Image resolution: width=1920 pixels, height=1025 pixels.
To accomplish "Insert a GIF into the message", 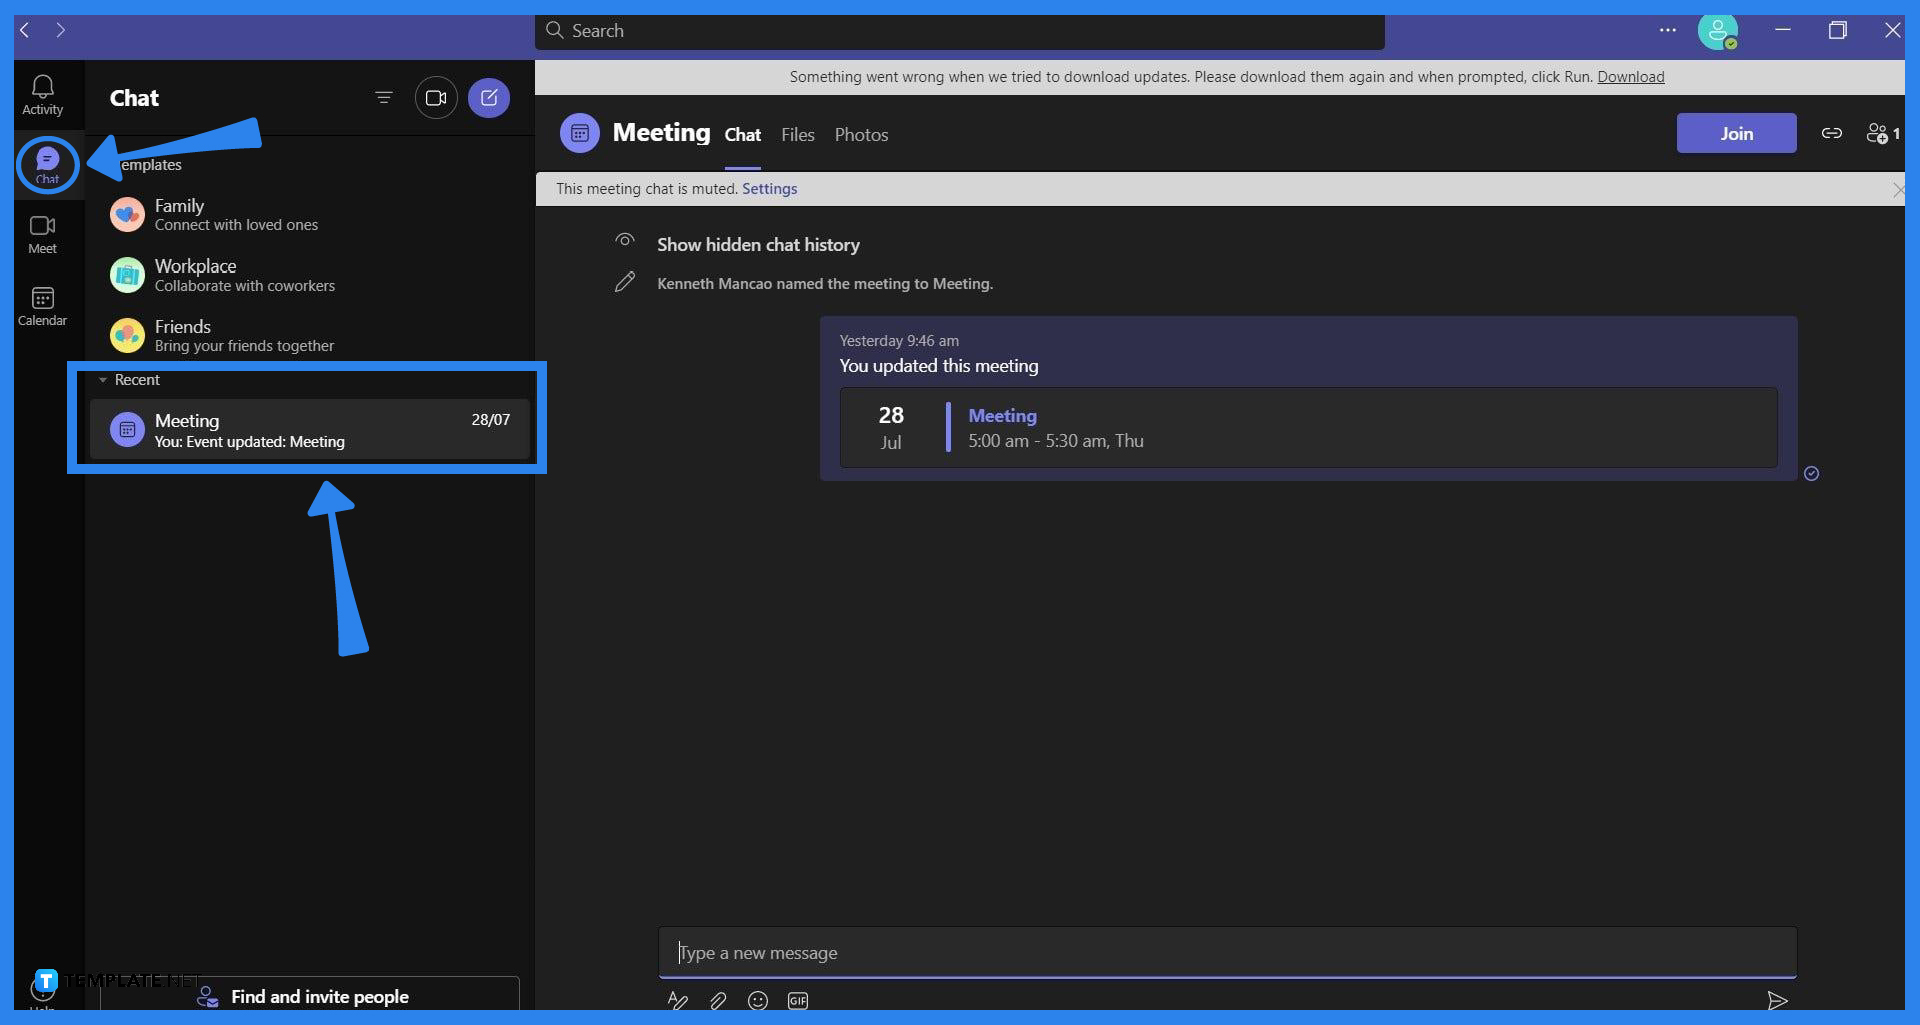I will [797, 1000].
